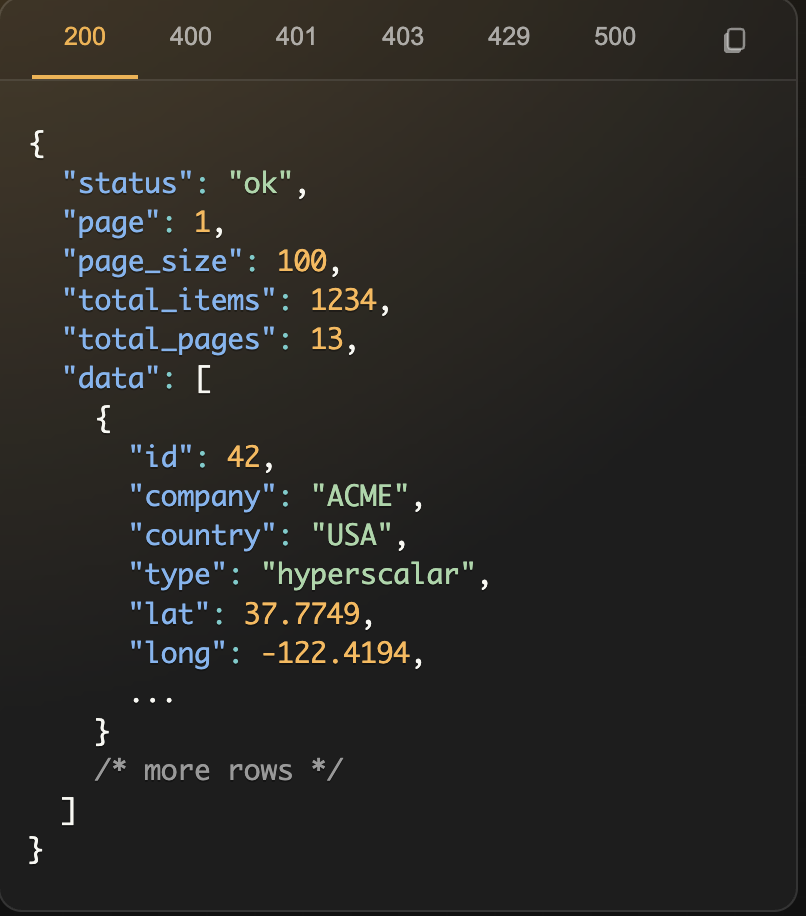
Task: Click the total_items value 1234
Action: pos(343,300)
